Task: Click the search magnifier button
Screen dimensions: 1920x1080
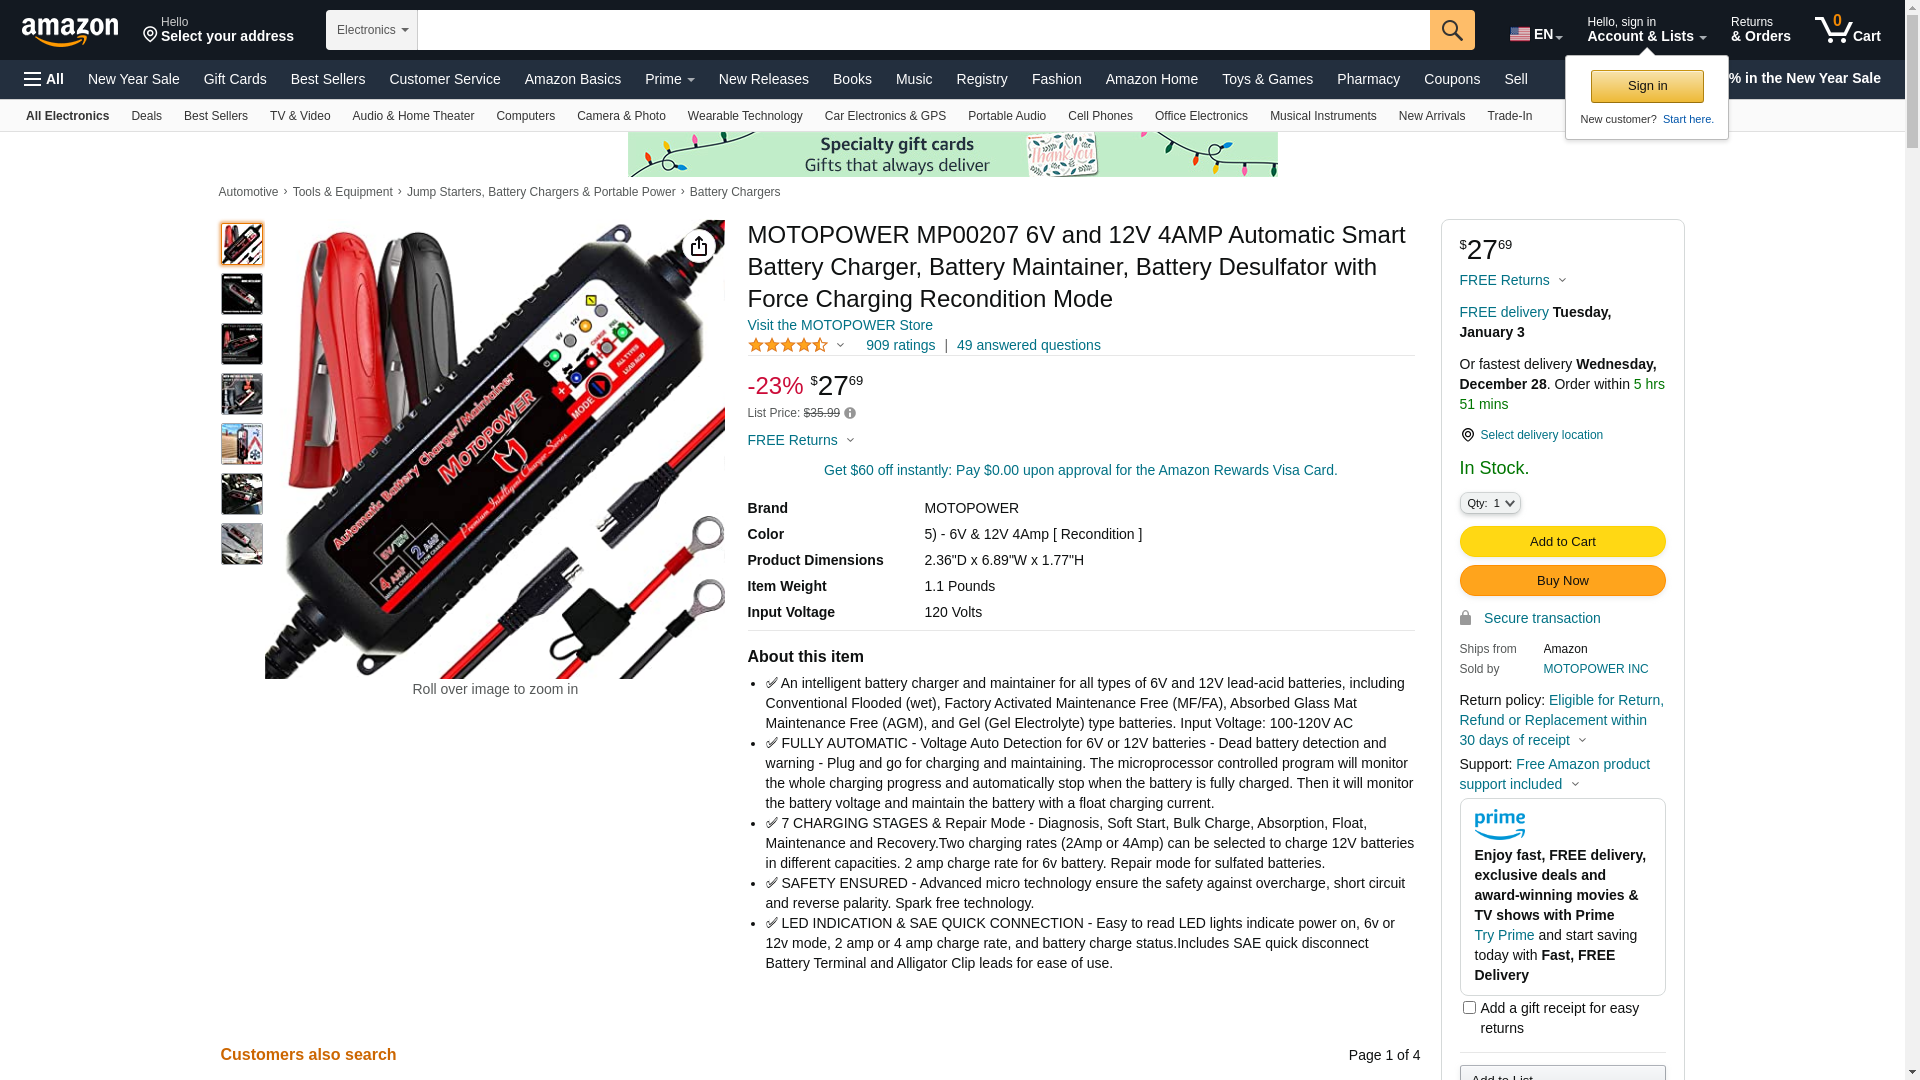Action: pyautogui.click(x=1452, y=30)
